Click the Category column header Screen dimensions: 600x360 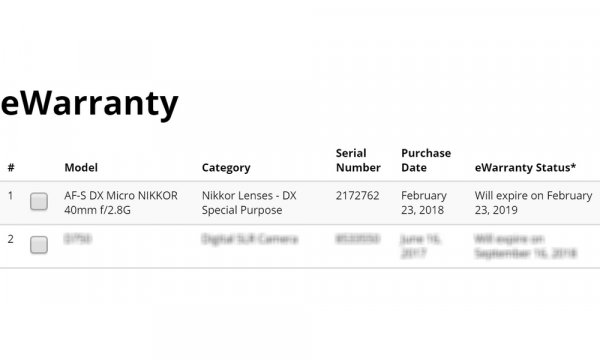click(x=226, y=168)
